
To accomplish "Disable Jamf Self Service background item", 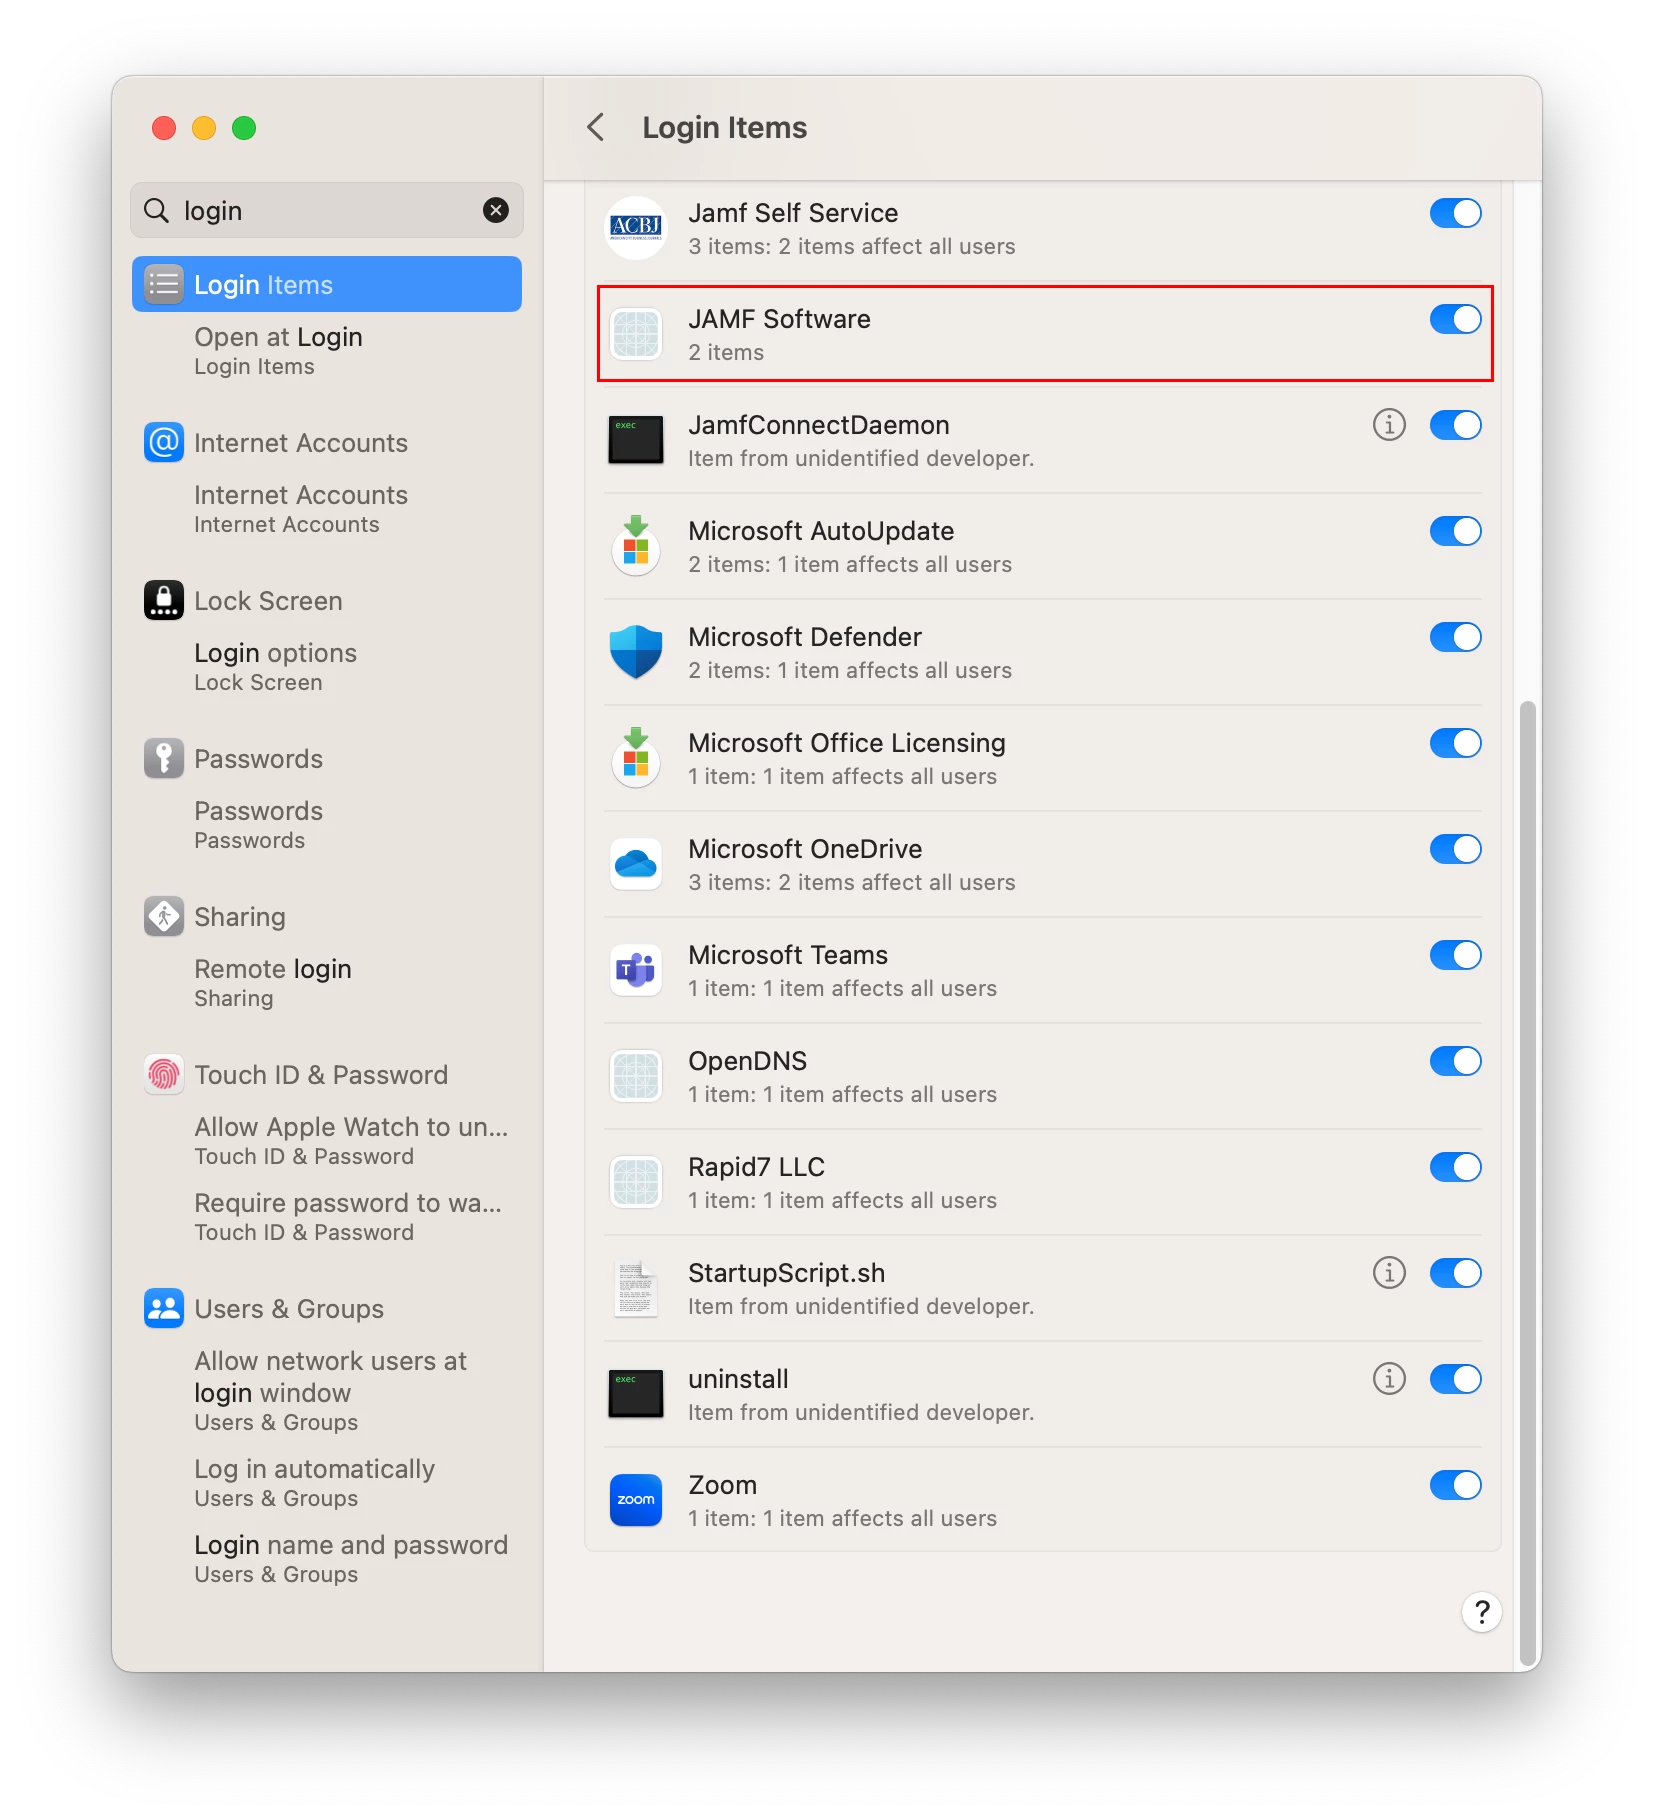I will (x=1456, y=213).
